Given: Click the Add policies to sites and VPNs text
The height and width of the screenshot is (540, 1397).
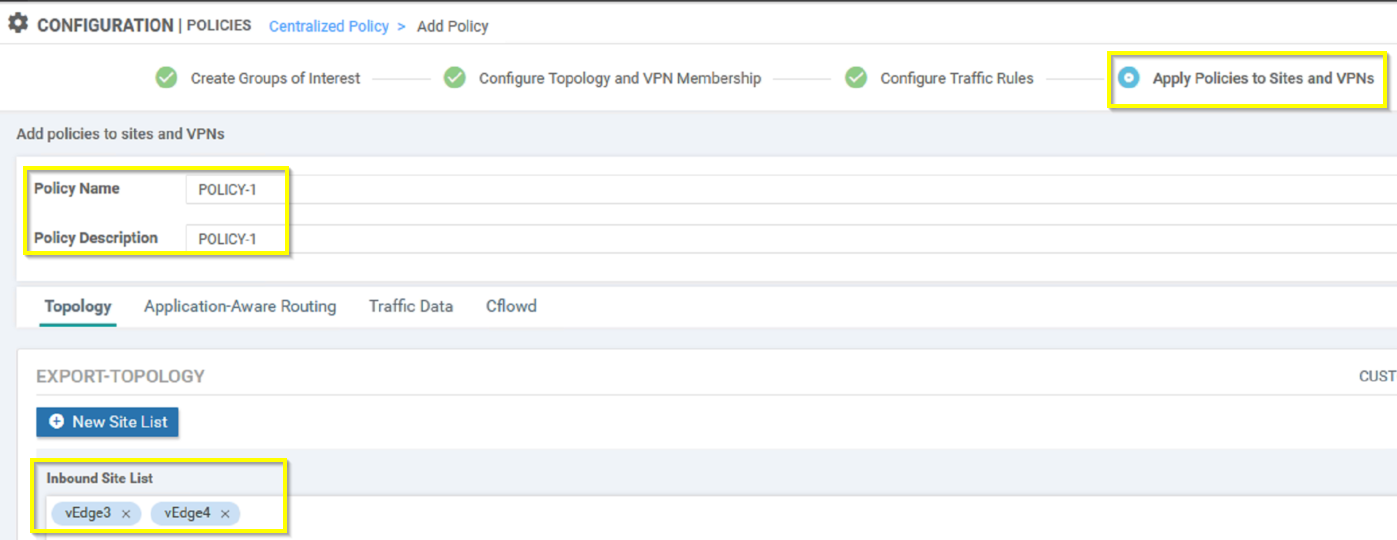Looking at the screenshot, I should pyautogui.click(x=120, y=134).
